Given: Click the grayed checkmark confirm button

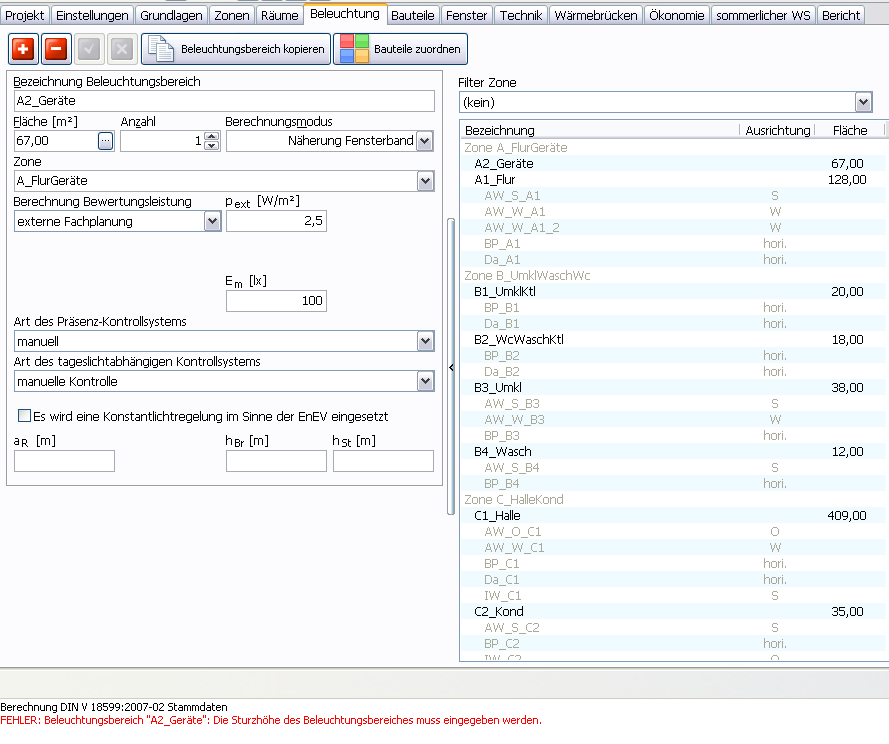Looking at the screenshot, I should pyautogui.click(x=88, y=49).
